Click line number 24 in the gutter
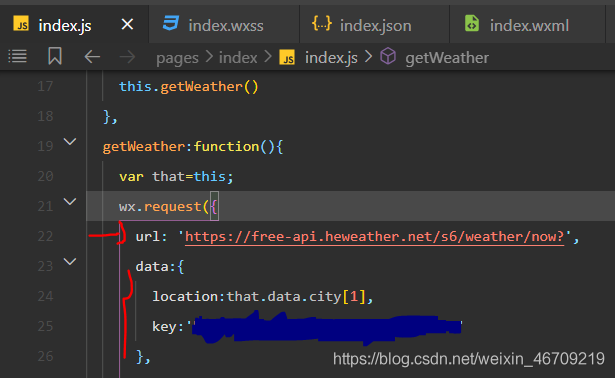The height and width of the screenshot is (378, 615). [45, 296]
